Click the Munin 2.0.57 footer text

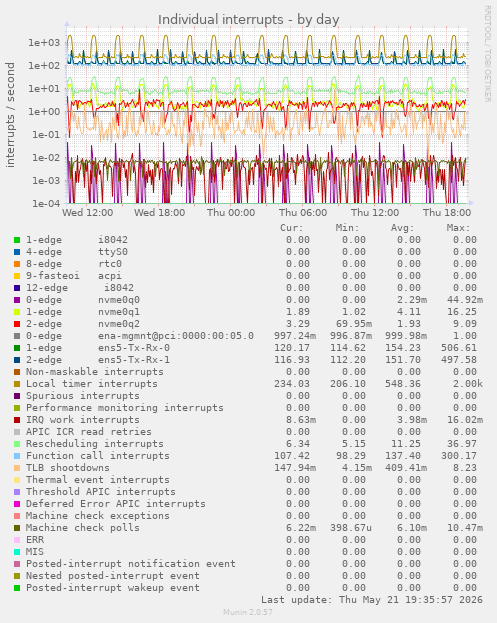(x=248, y=612)
